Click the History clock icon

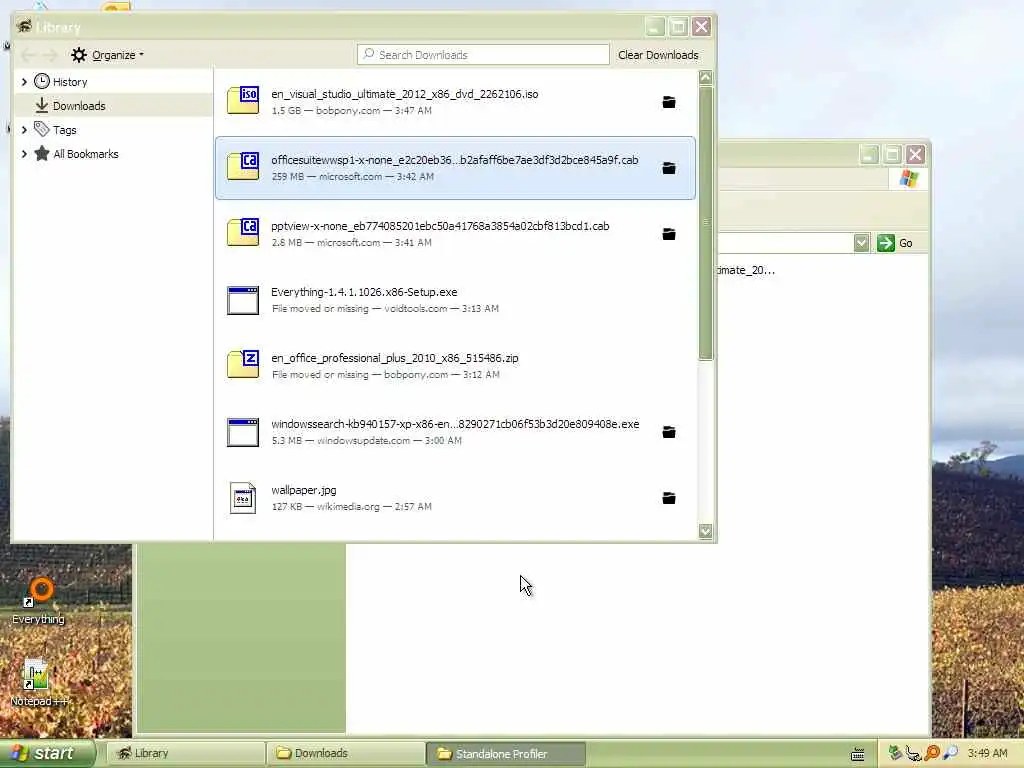click(x=42, y=81)
